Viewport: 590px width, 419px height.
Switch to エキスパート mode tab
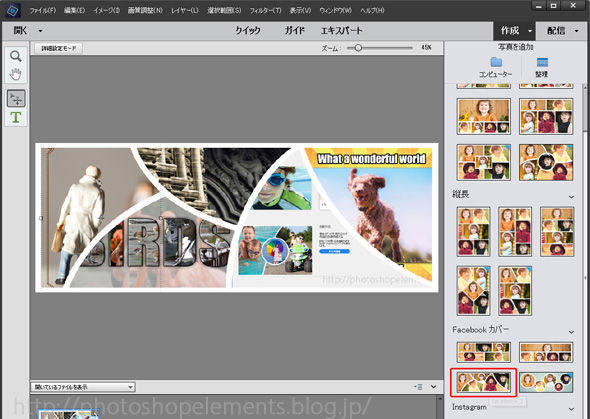pos(341,31)
